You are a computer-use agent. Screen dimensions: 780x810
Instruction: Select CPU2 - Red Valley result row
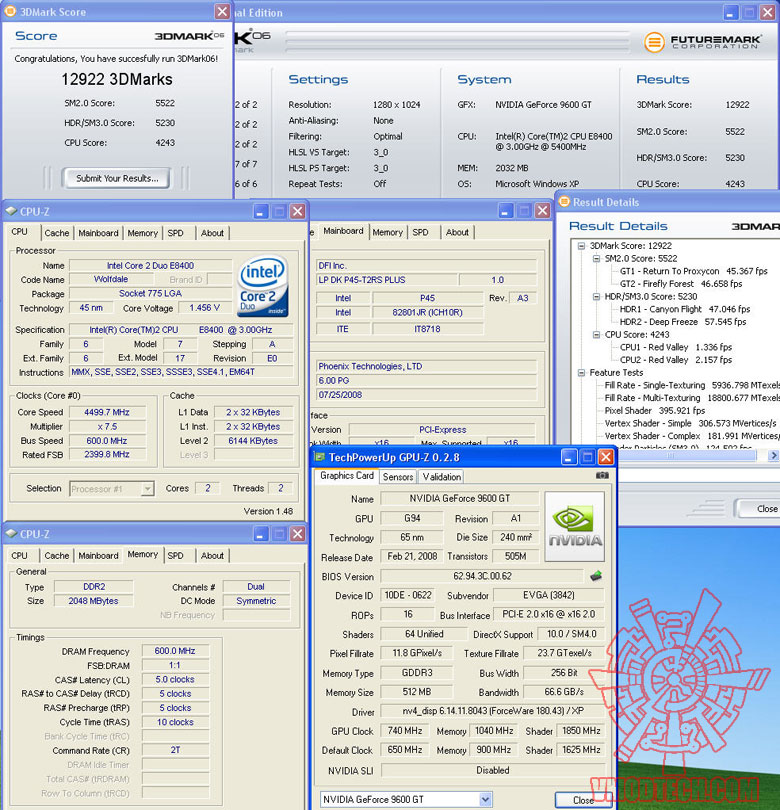[676, 360]
